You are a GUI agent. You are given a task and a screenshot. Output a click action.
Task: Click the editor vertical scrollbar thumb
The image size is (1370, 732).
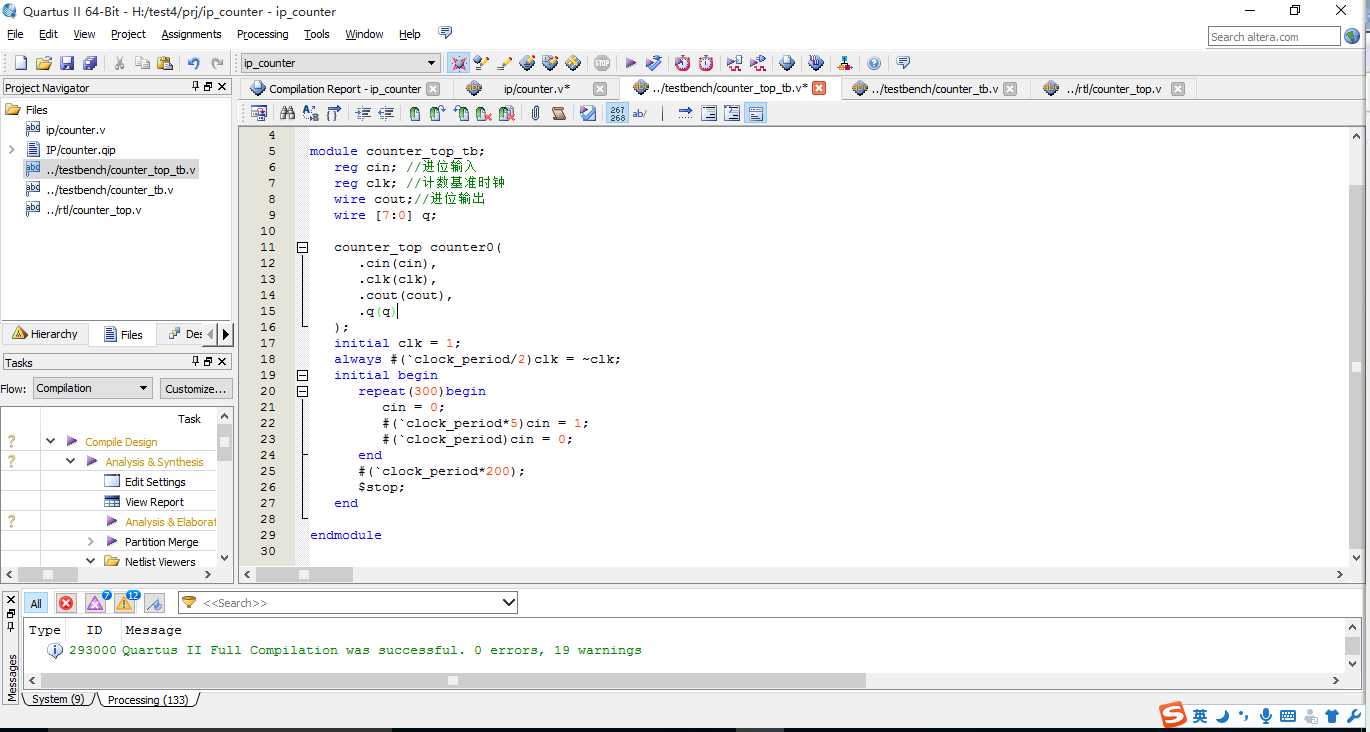click(x=1355, y=366)
